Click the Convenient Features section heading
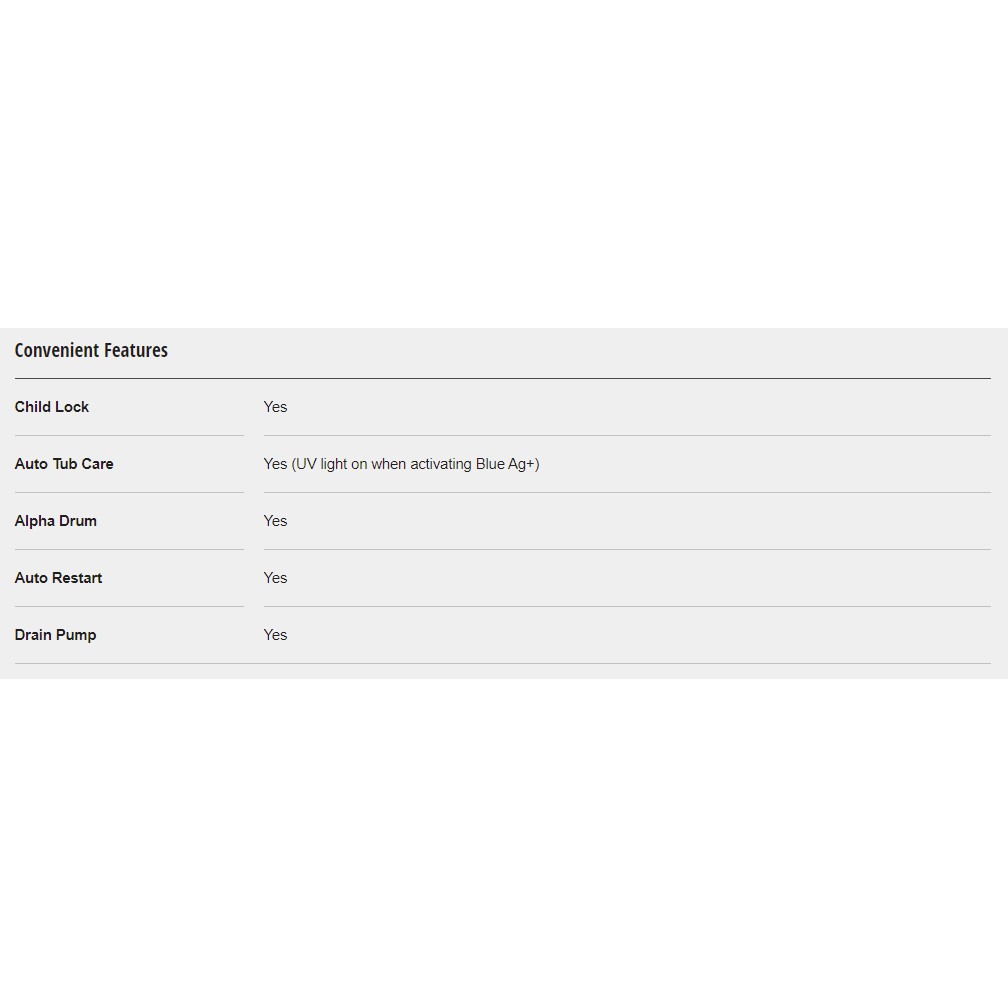Viewport: 1008px width, 1008px height. tap(91, 350)
